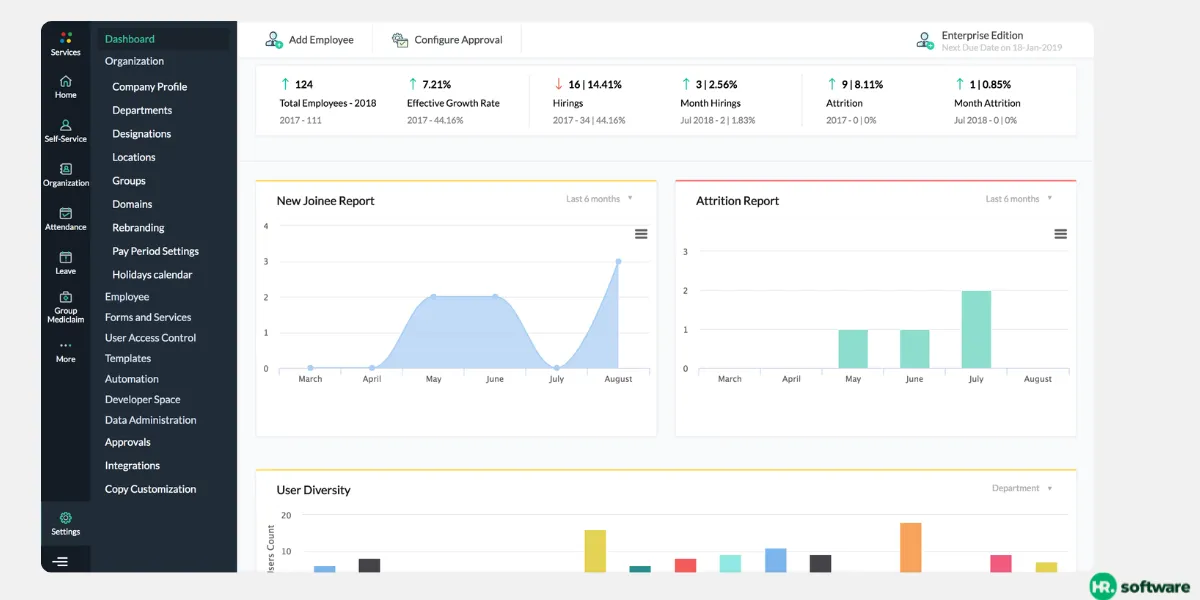
Task: Select Company Profile in the Organization menu
Action: pos(150,87)
